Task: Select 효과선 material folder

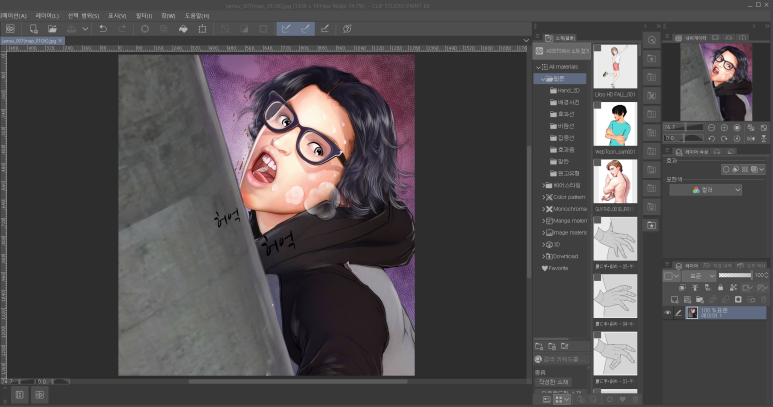Action: (562, 114)
